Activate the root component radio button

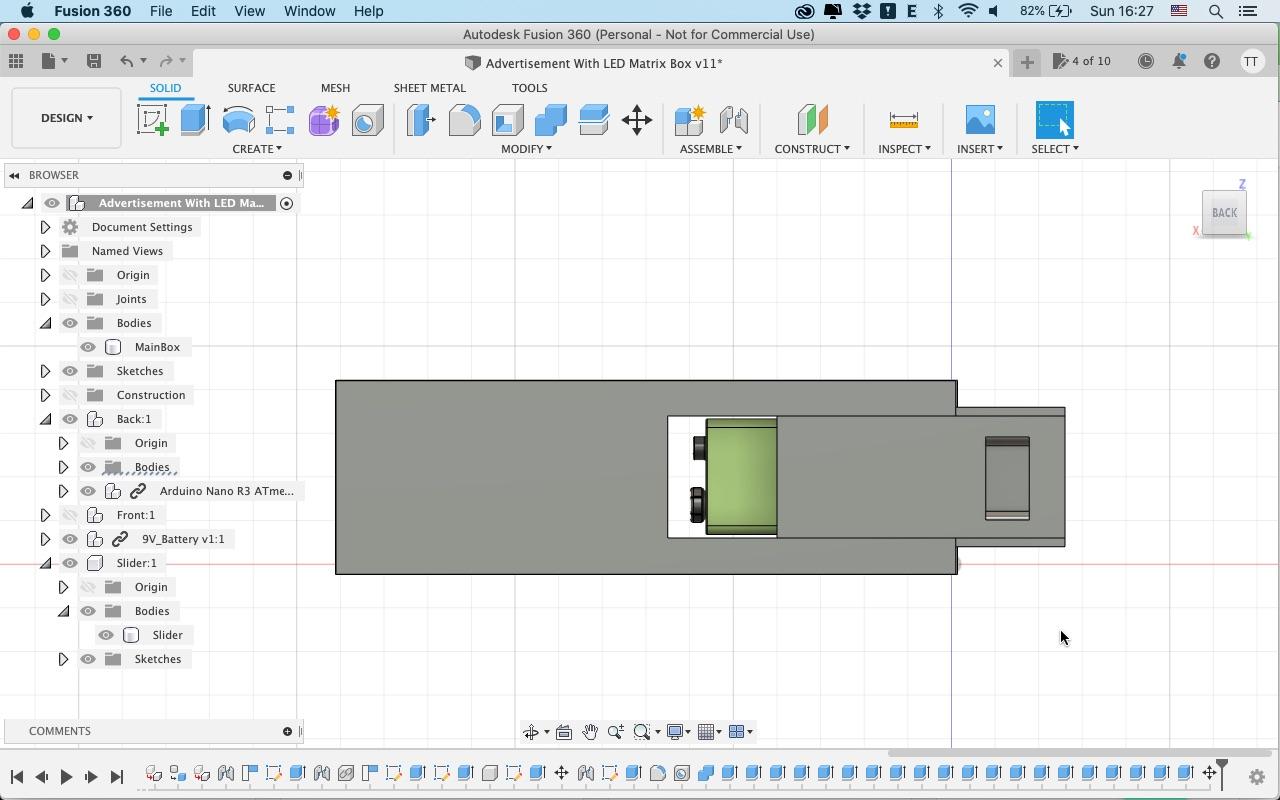(x=286, y=203)
